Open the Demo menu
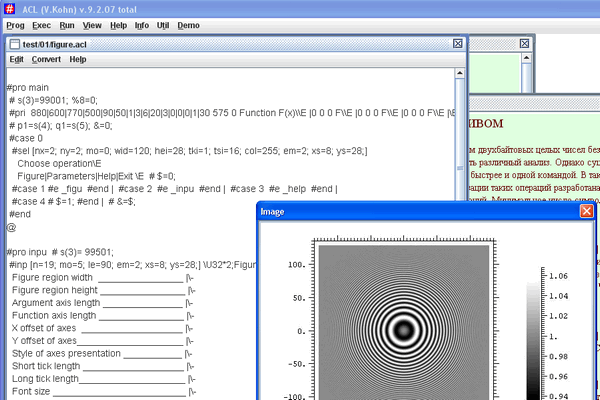The width and height of the screenshot is (600, 400). pos(188,25)
